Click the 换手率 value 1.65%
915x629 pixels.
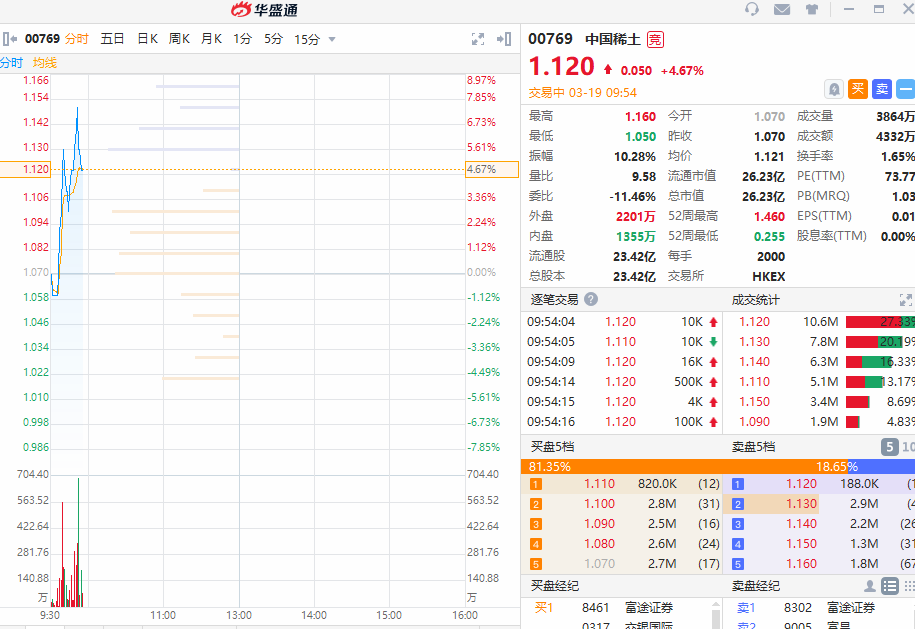click(x=897, y=156)
